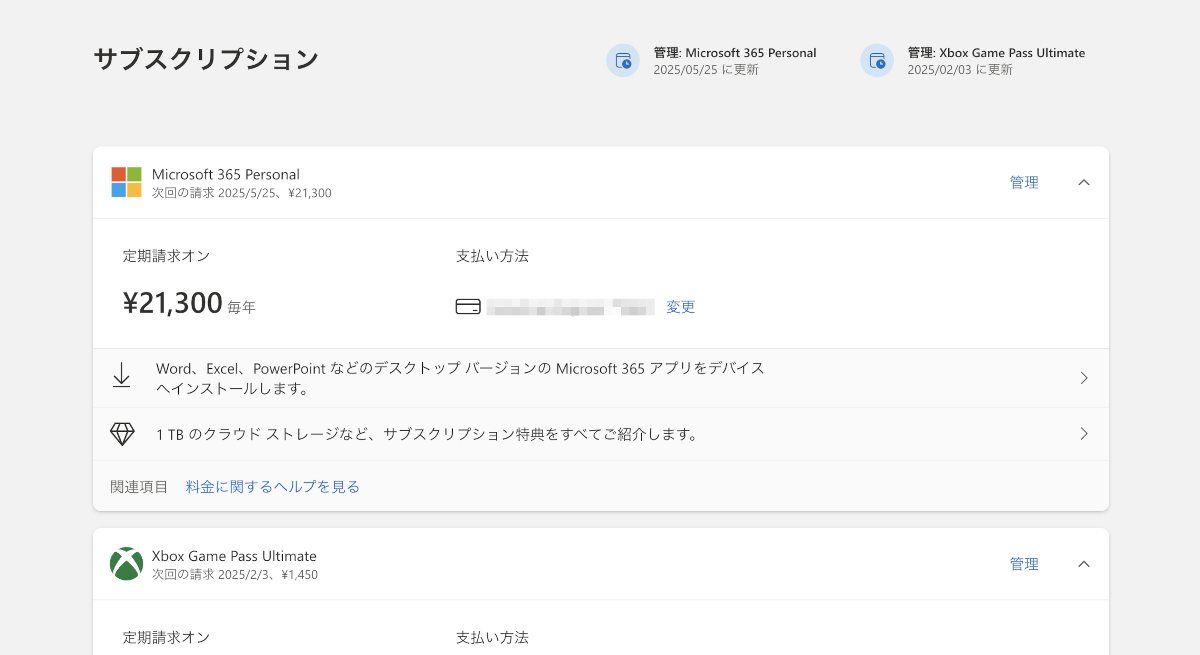Click the blue card icon near Microsoft 365 update
Viewport: 1200px width, 655px height.
[x=623, y=60]
